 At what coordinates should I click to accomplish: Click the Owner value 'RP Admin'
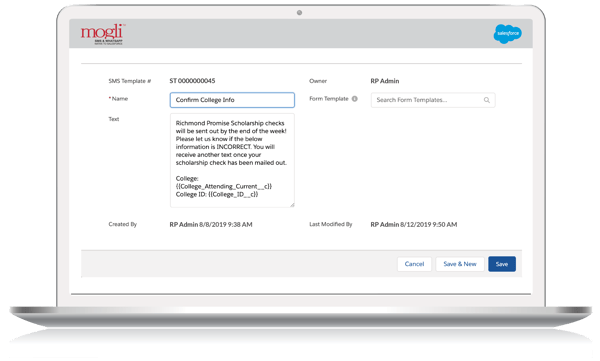click(x=385, y=81)
